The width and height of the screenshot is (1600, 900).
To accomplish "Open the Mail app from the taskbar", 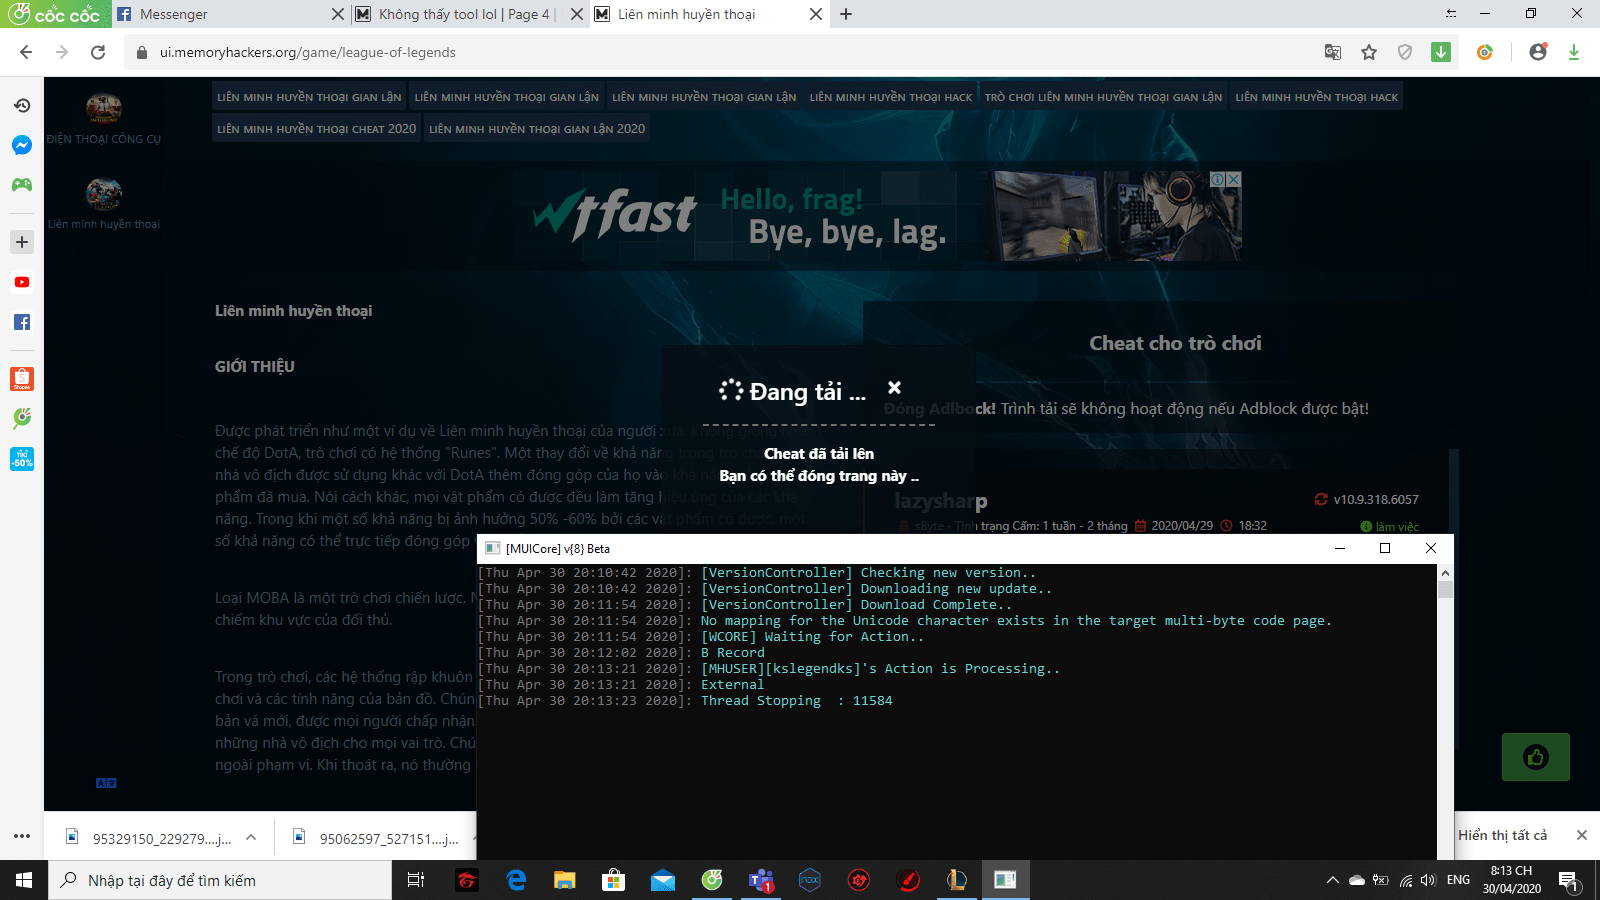I will point(663,880).
